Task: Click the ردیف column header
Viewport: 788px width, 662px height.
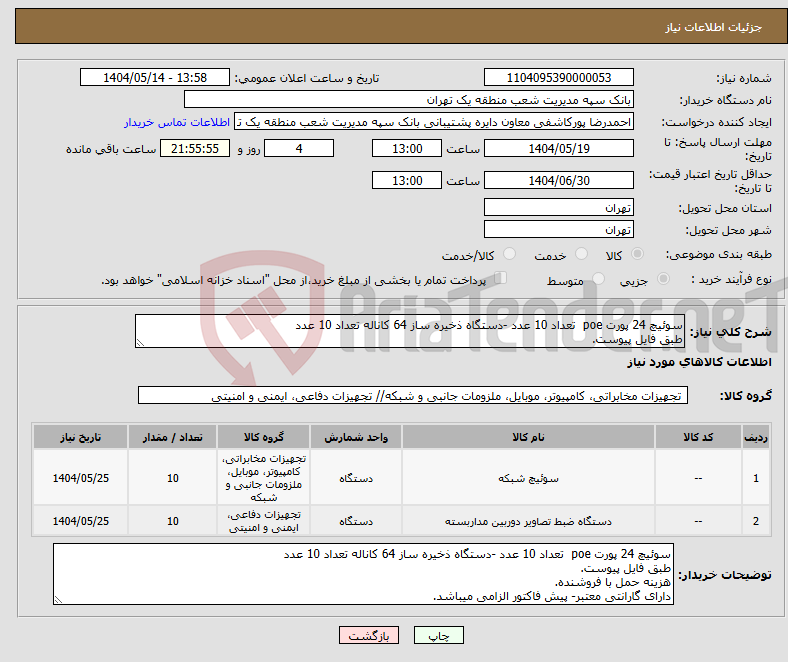Action: pos(756,437)
